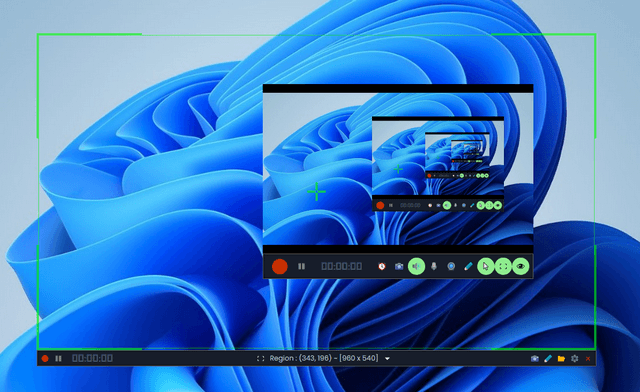Close the recorder with the red X

tap(588, 359)
